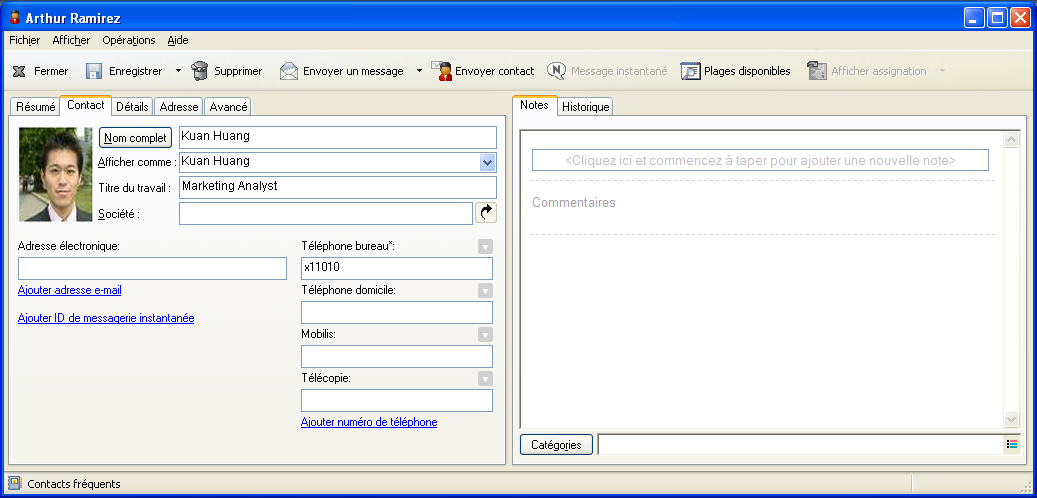Click the Téléphone domicile input field
This screenshot has width=1037, height=498.
coord(397,312)
